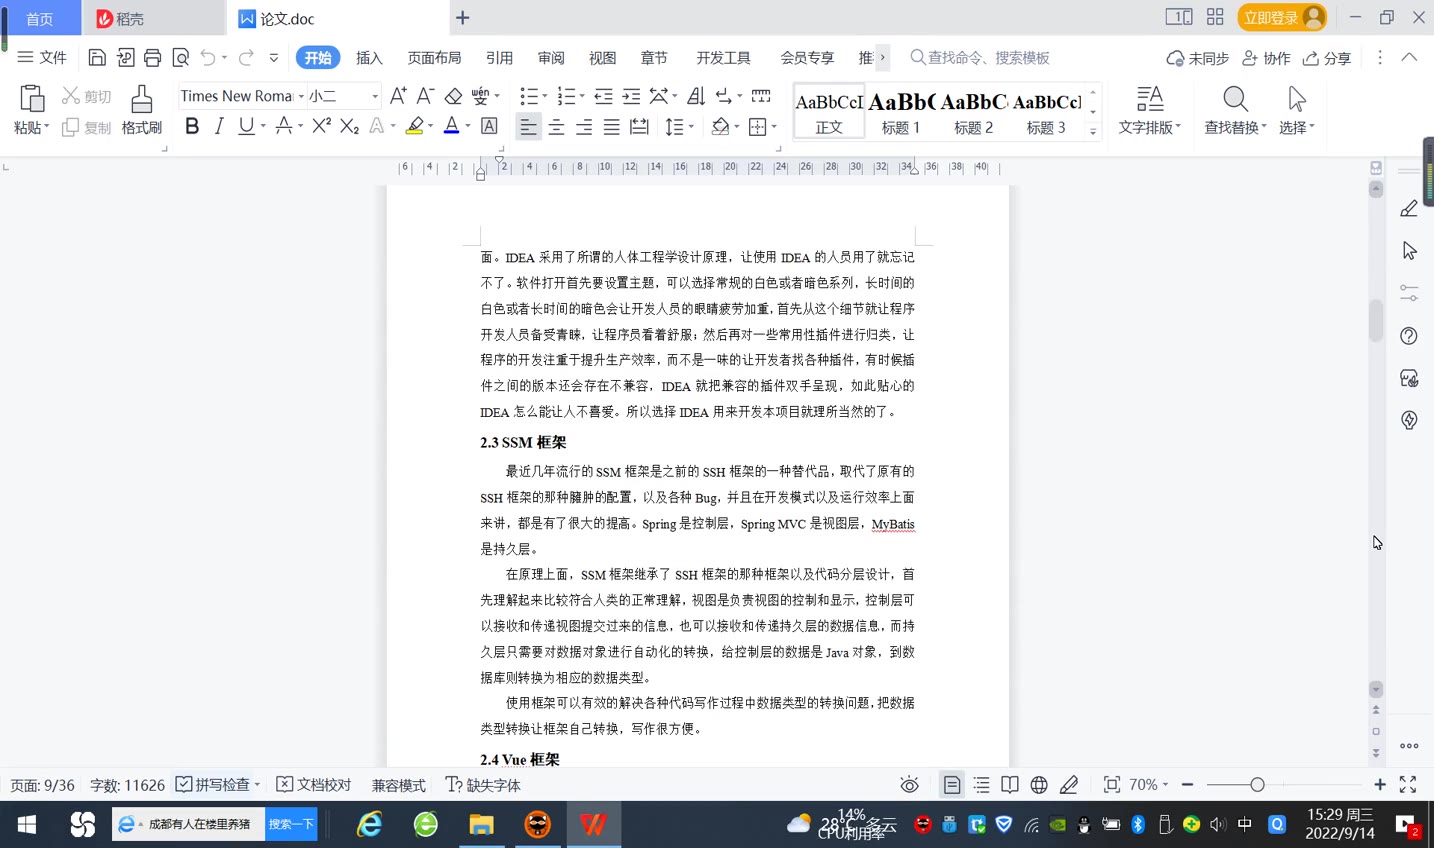Image resolution: width=1434 pixels, height=848 pixels.
Task: Decrease font size with A- icon
Action: [x=425, y=96]
